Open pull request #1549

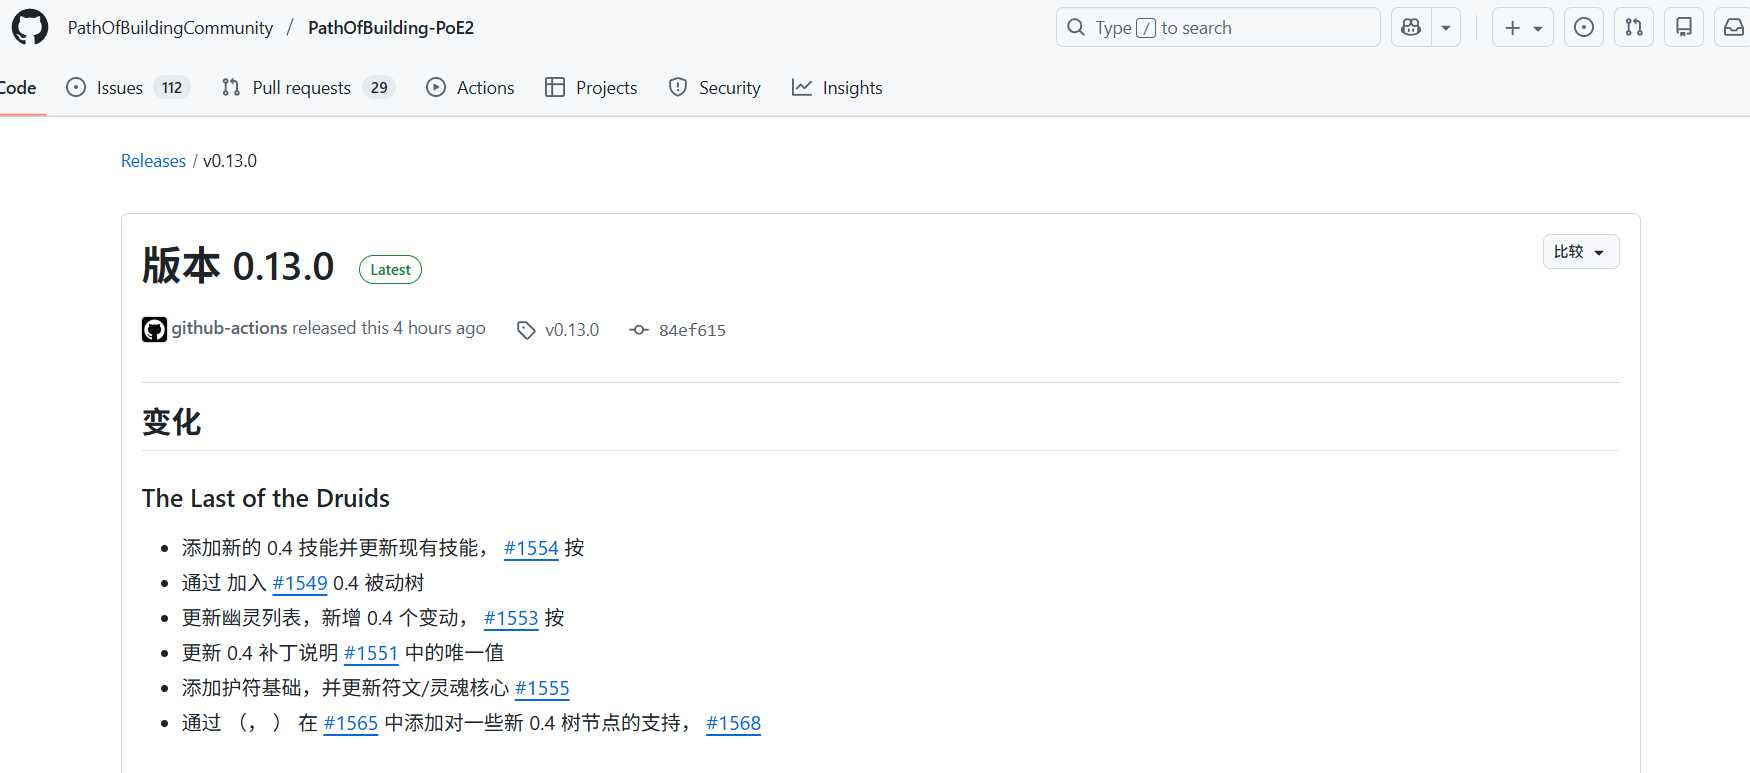[x=300, y=583]
